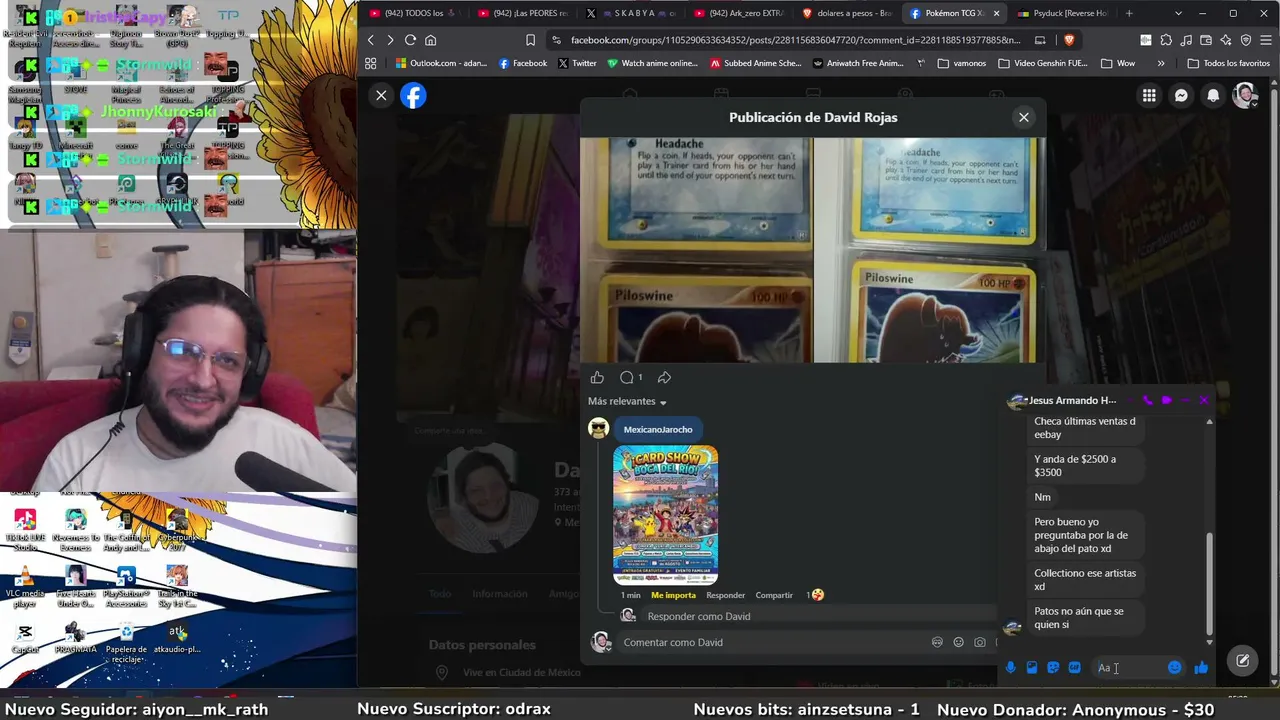Open Facebook notifications bell
The height and width of the screenshot is (720, 1280).
point(1213,95)
